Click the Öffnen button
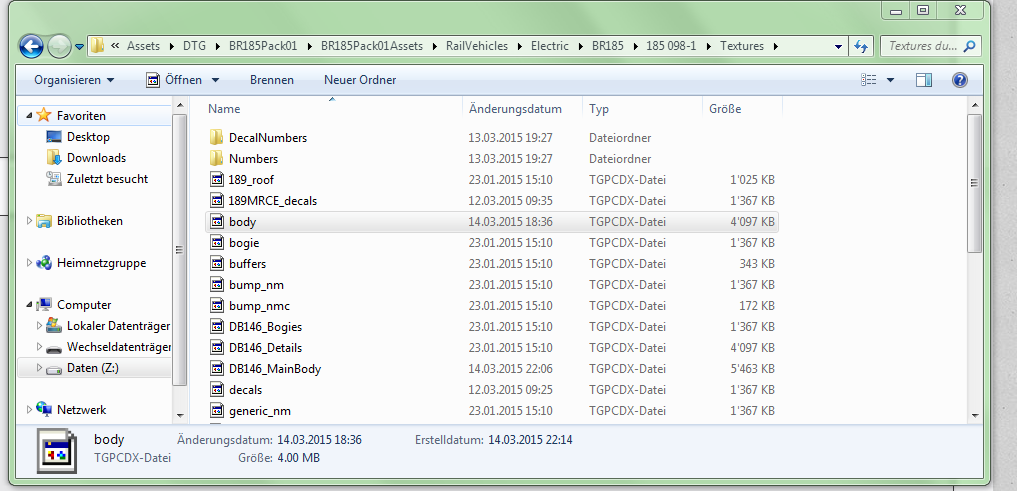The image size is (1017, 491). pyautogui.click(x=175, y=80)
